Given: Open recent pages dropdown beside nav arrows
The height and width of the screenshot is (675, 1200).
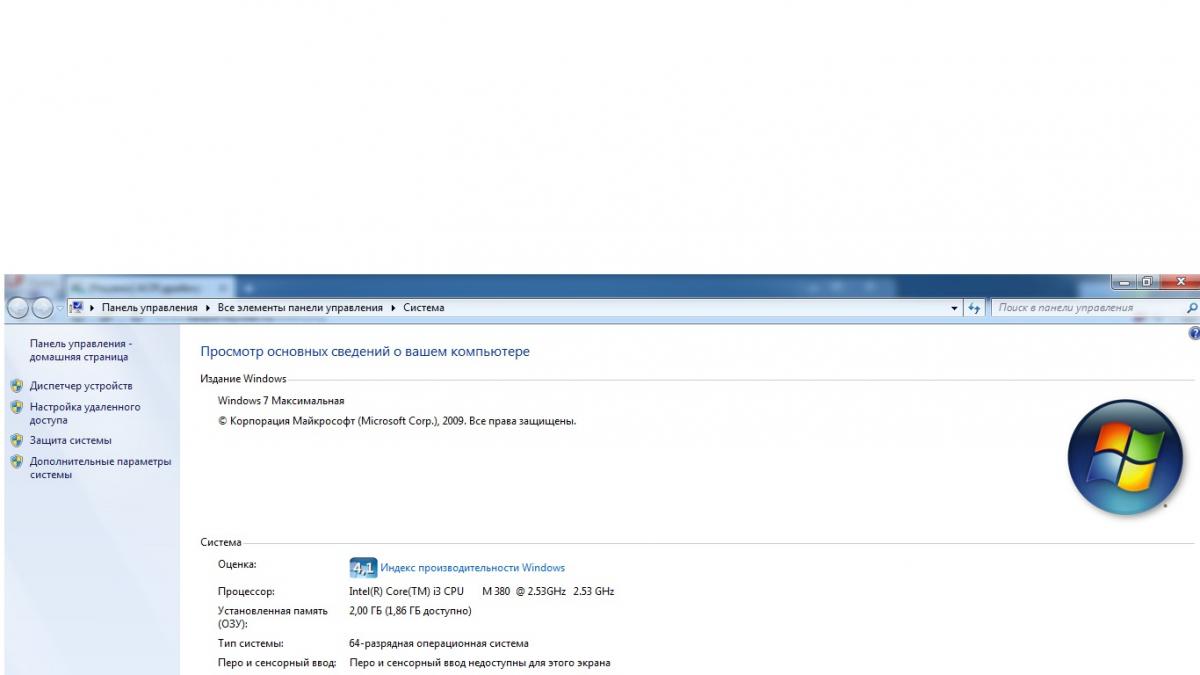Looking at the screenshot, I should coord(60,308).
